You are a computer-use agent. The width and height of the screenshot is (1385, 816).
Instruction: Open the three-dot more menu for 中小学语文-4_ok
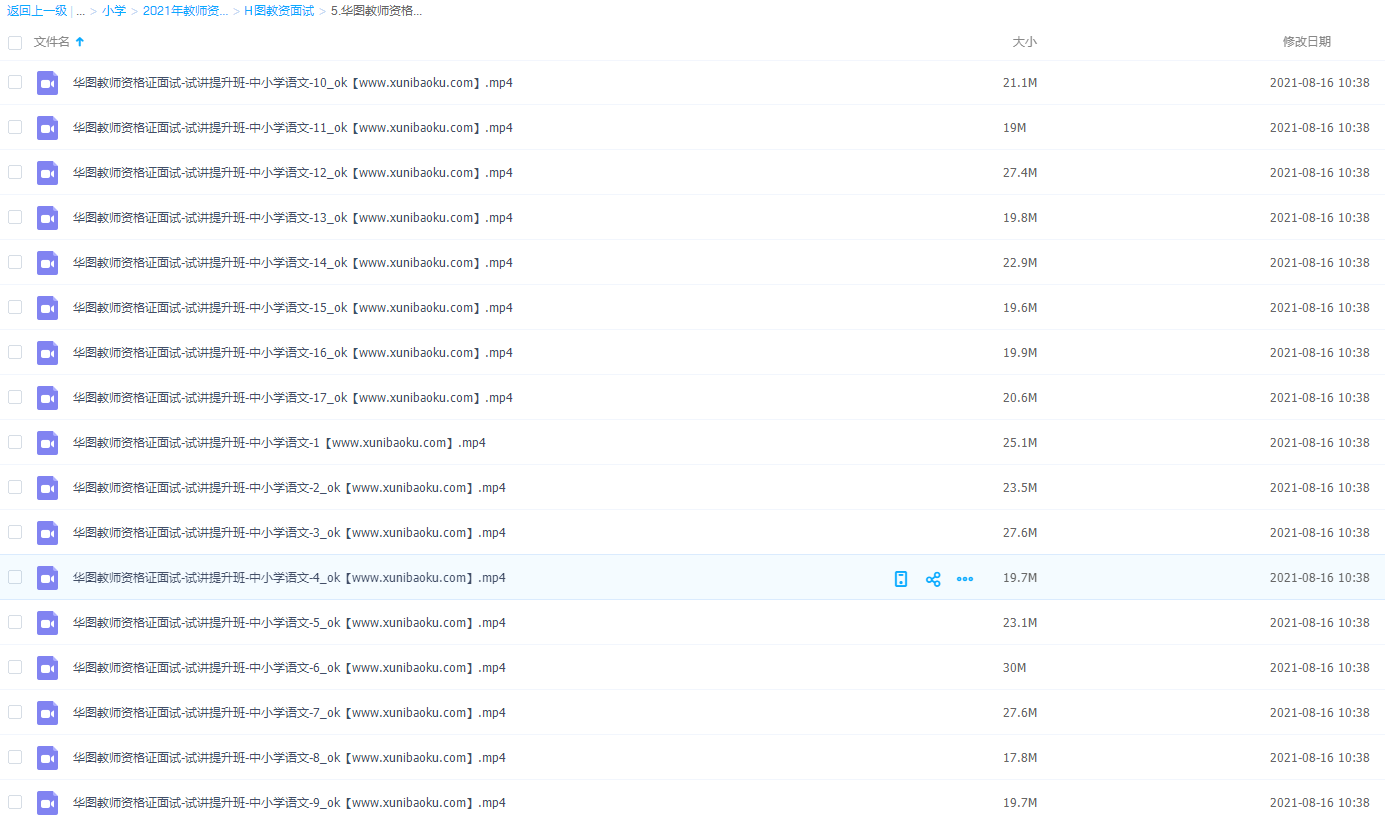[x=965, y=579]
